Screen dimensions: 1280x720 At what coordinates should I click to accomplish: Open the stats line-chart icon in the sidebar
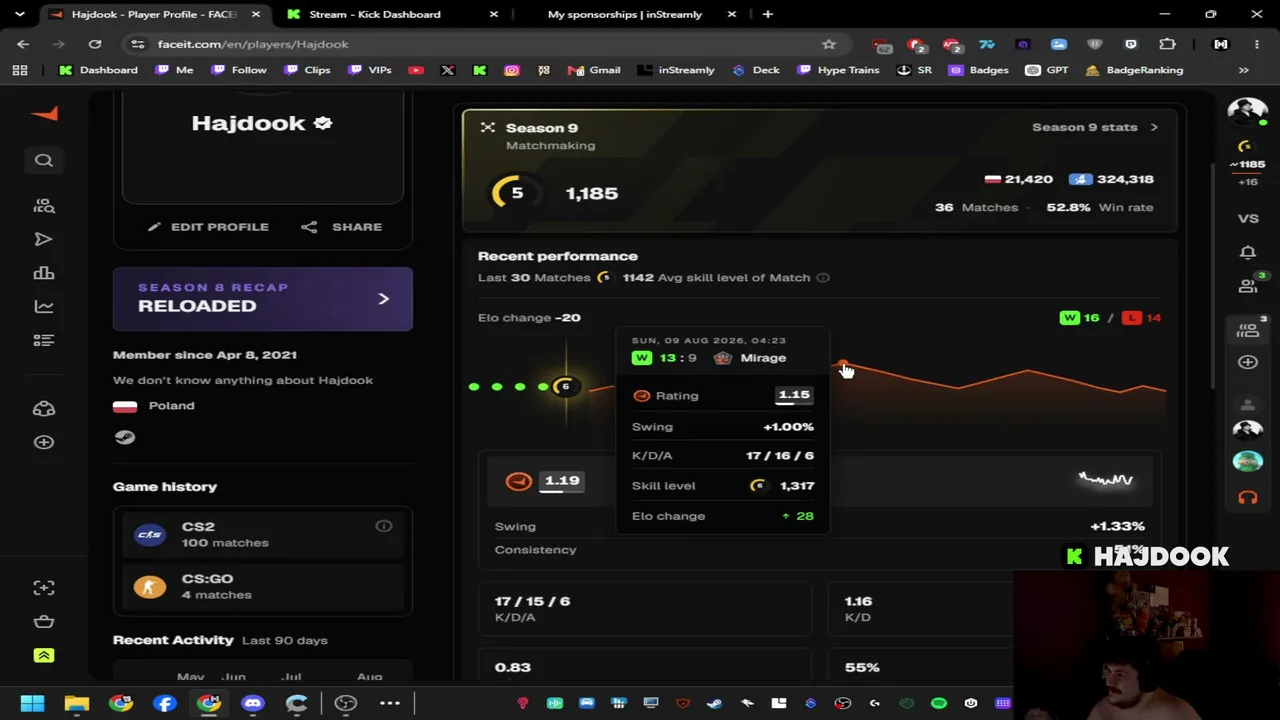tap(44, 307)
